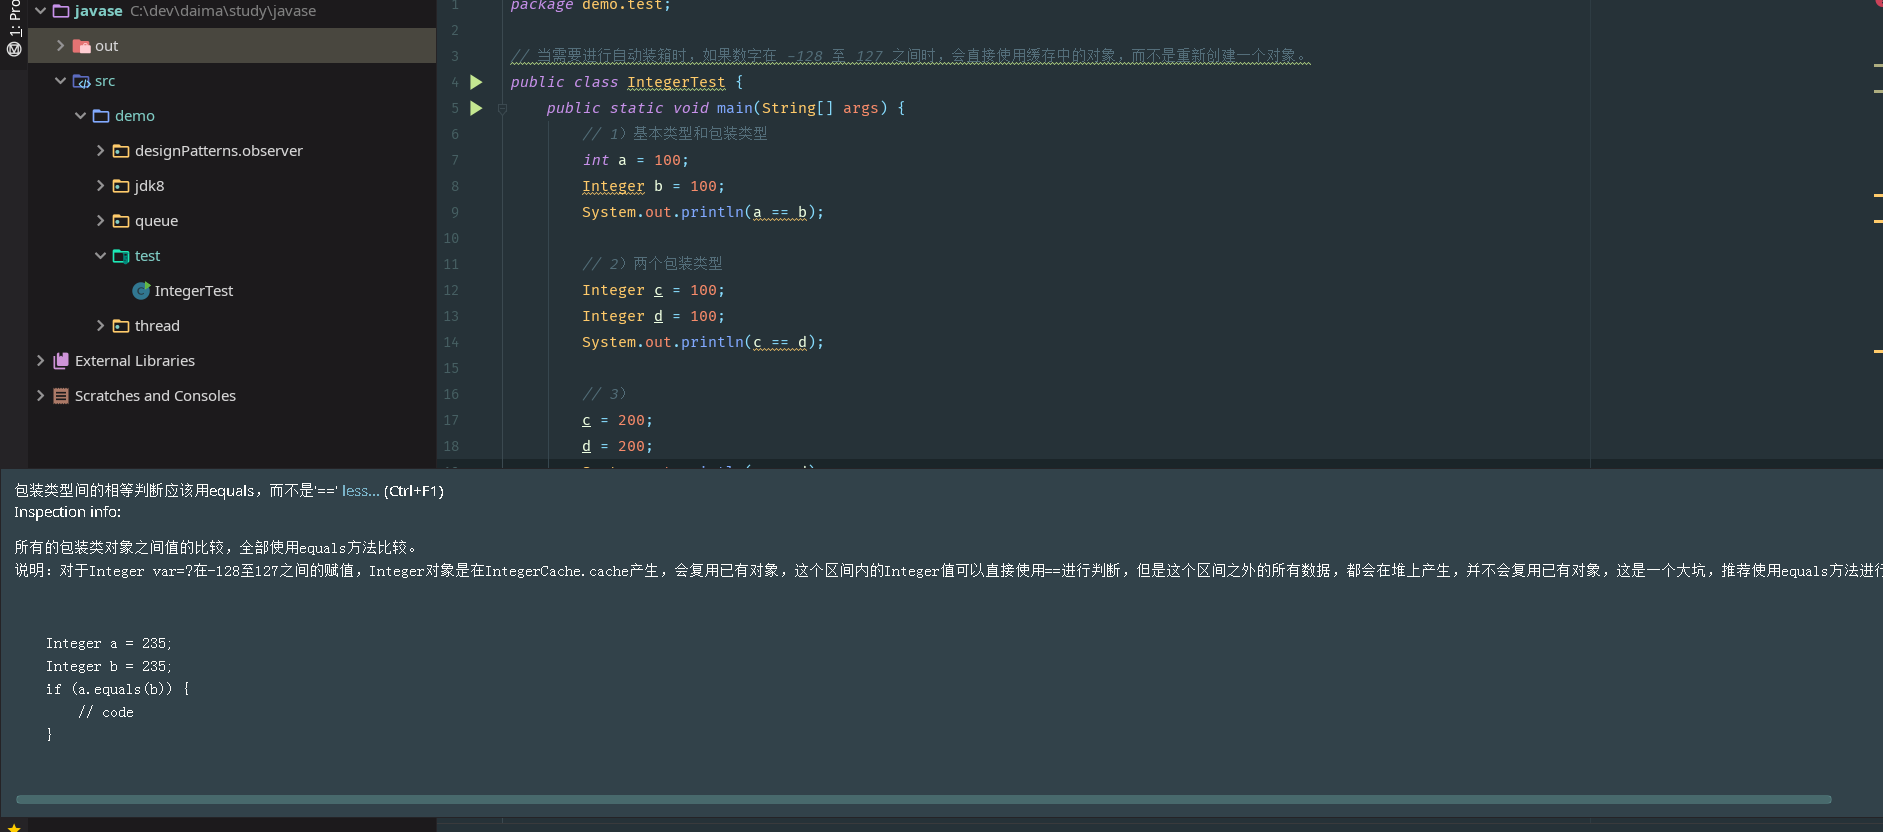
Task: Click the IntegerTest class file icon
Action: [x=141, y=291]
